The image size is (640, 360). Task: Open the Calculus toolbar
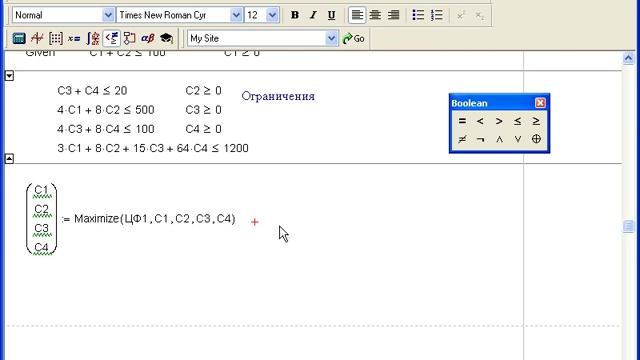(93, 38)
